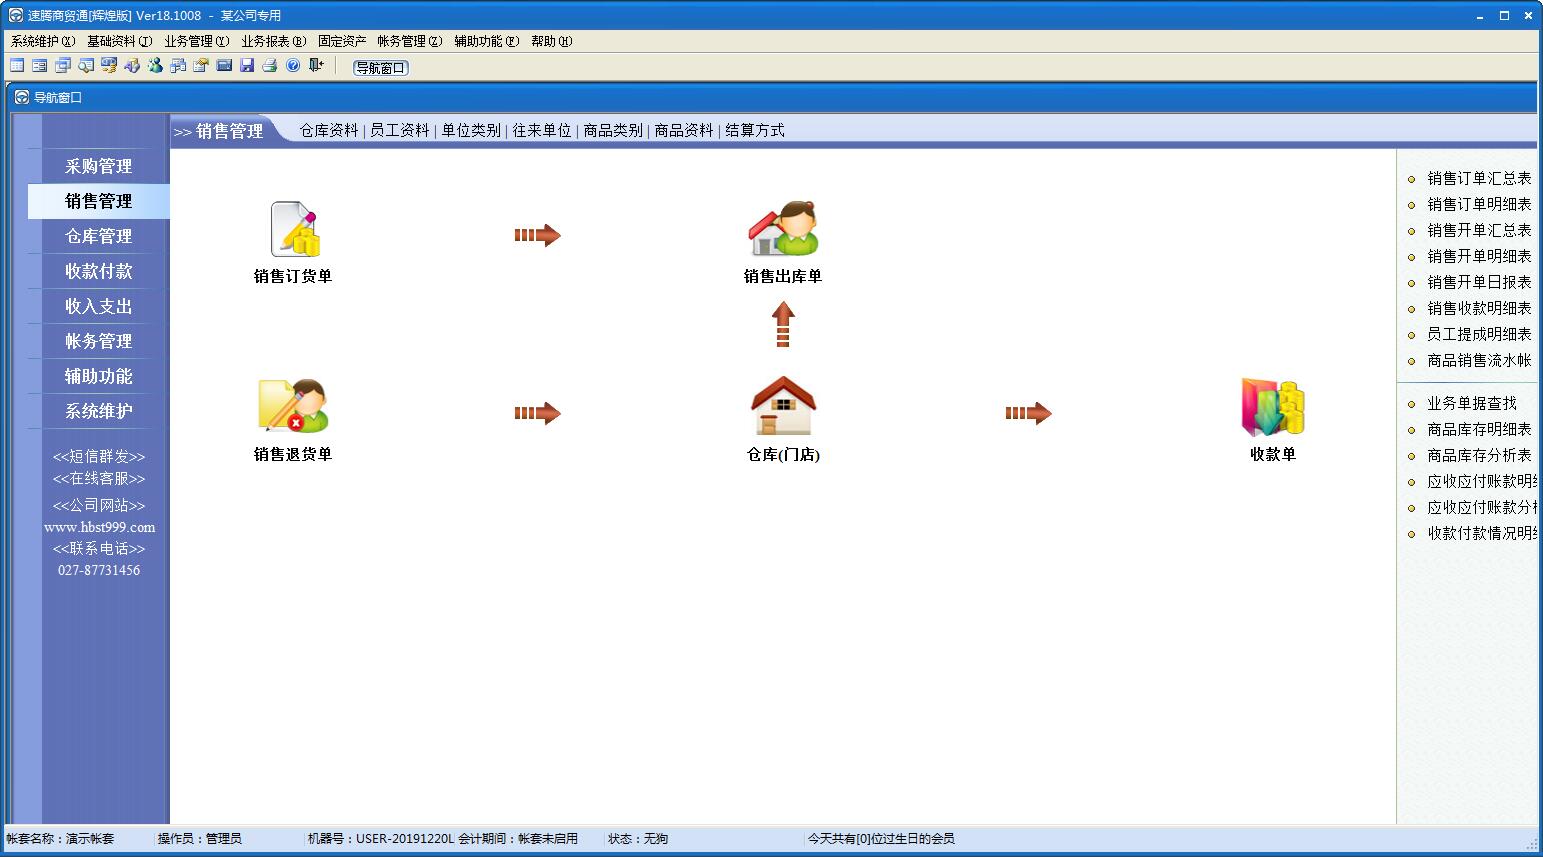1543x857 pixels.
Task: Open the 销售订单汇总表 report
Action: tap(1479, 178)
